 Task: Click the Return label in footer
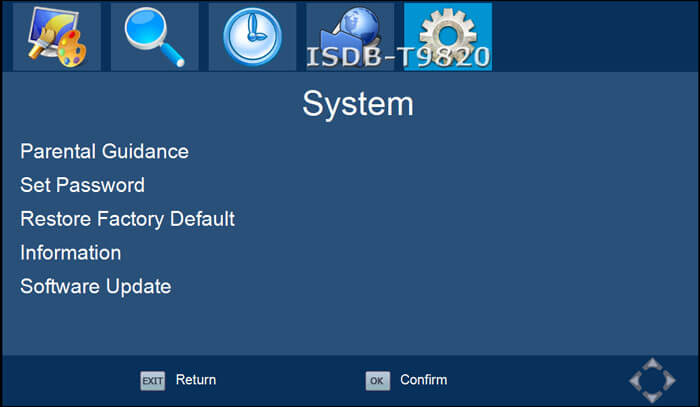click(195, 380)
